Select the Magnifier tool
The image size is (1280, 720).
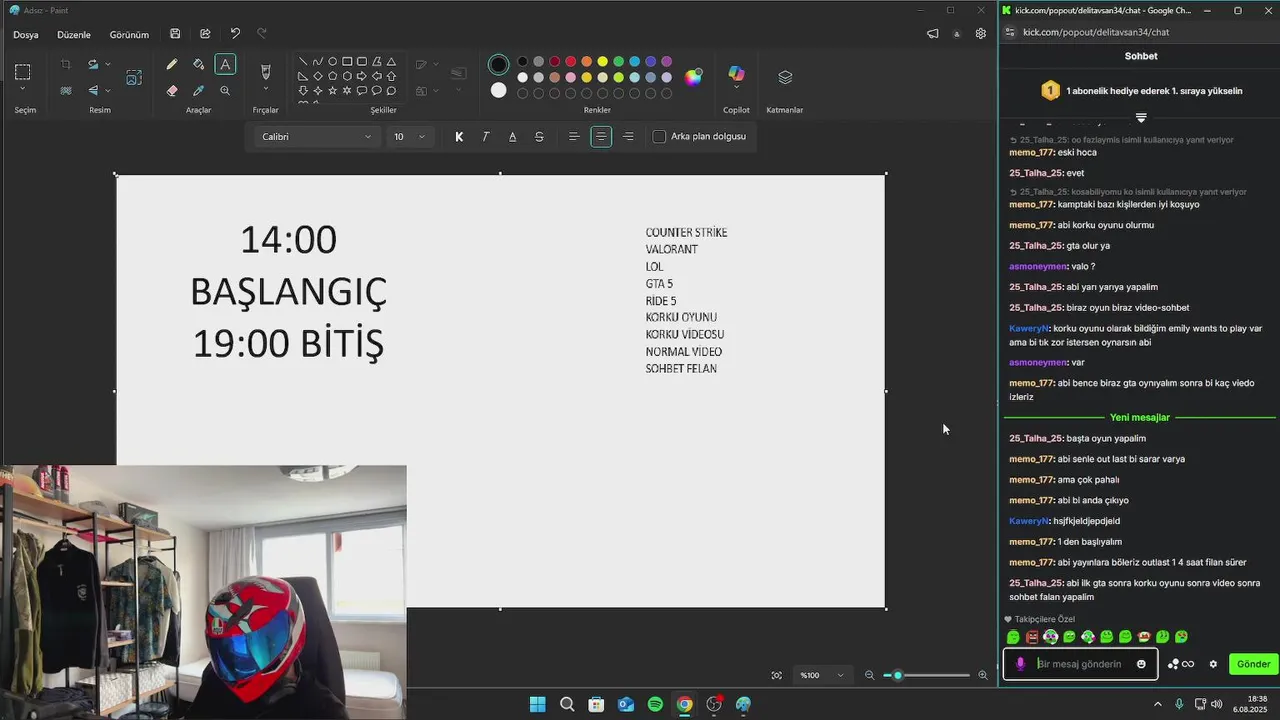tap(225, 90)
